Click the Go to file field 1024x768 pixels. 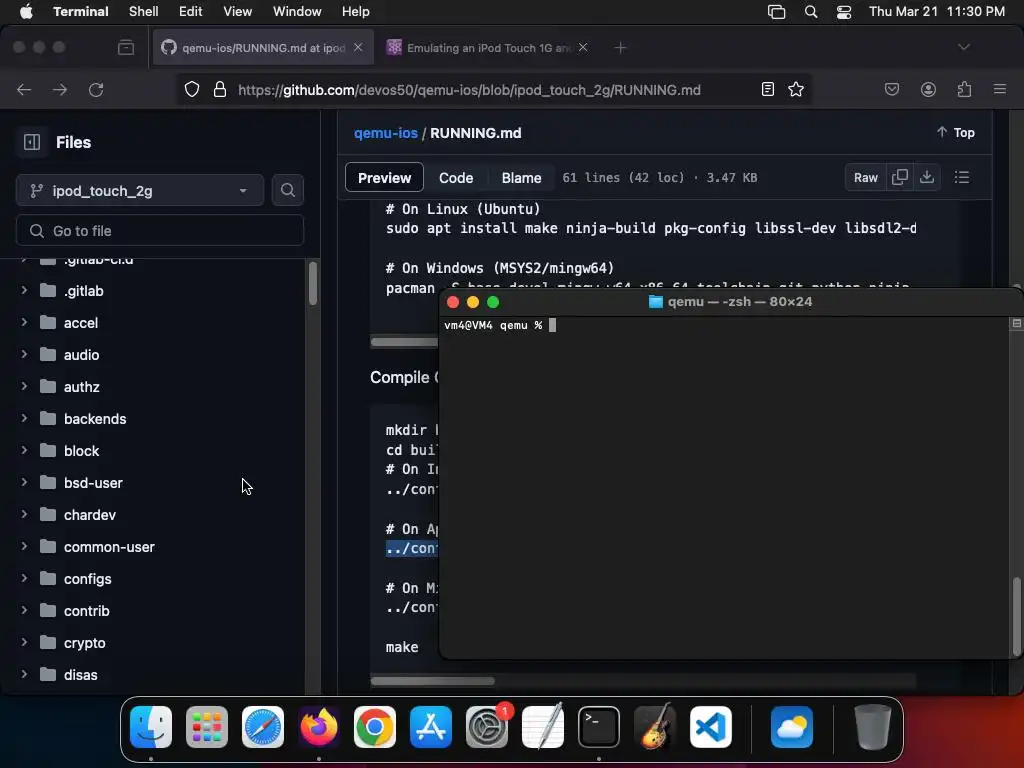160,231
